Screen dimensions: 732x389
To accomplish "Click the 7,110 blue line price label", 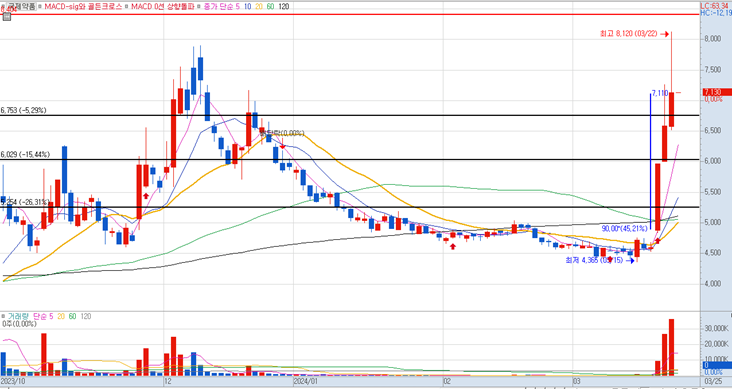I will tap(660, 93).
